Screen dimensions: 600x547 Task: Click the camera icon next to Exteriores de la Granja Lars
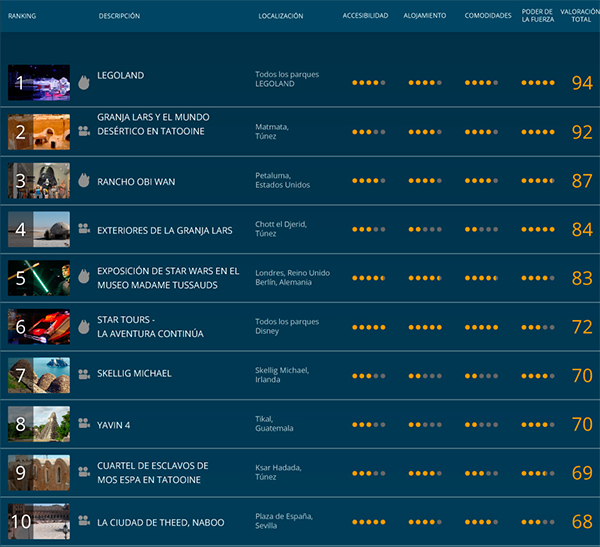[84, 229]
